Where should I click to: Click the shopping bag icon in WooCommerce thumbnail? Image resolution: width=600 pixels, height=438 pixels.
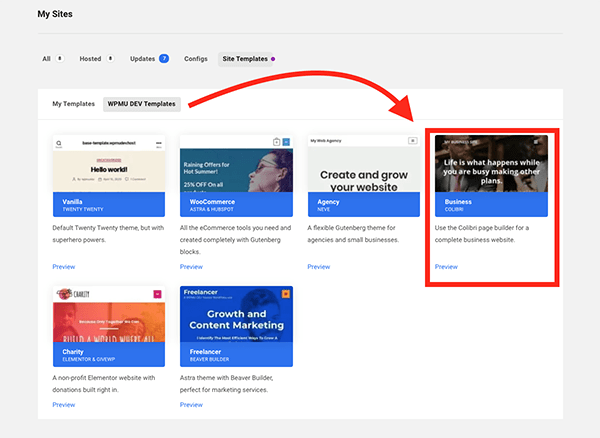pyautogui.click(x=276, y=142)
